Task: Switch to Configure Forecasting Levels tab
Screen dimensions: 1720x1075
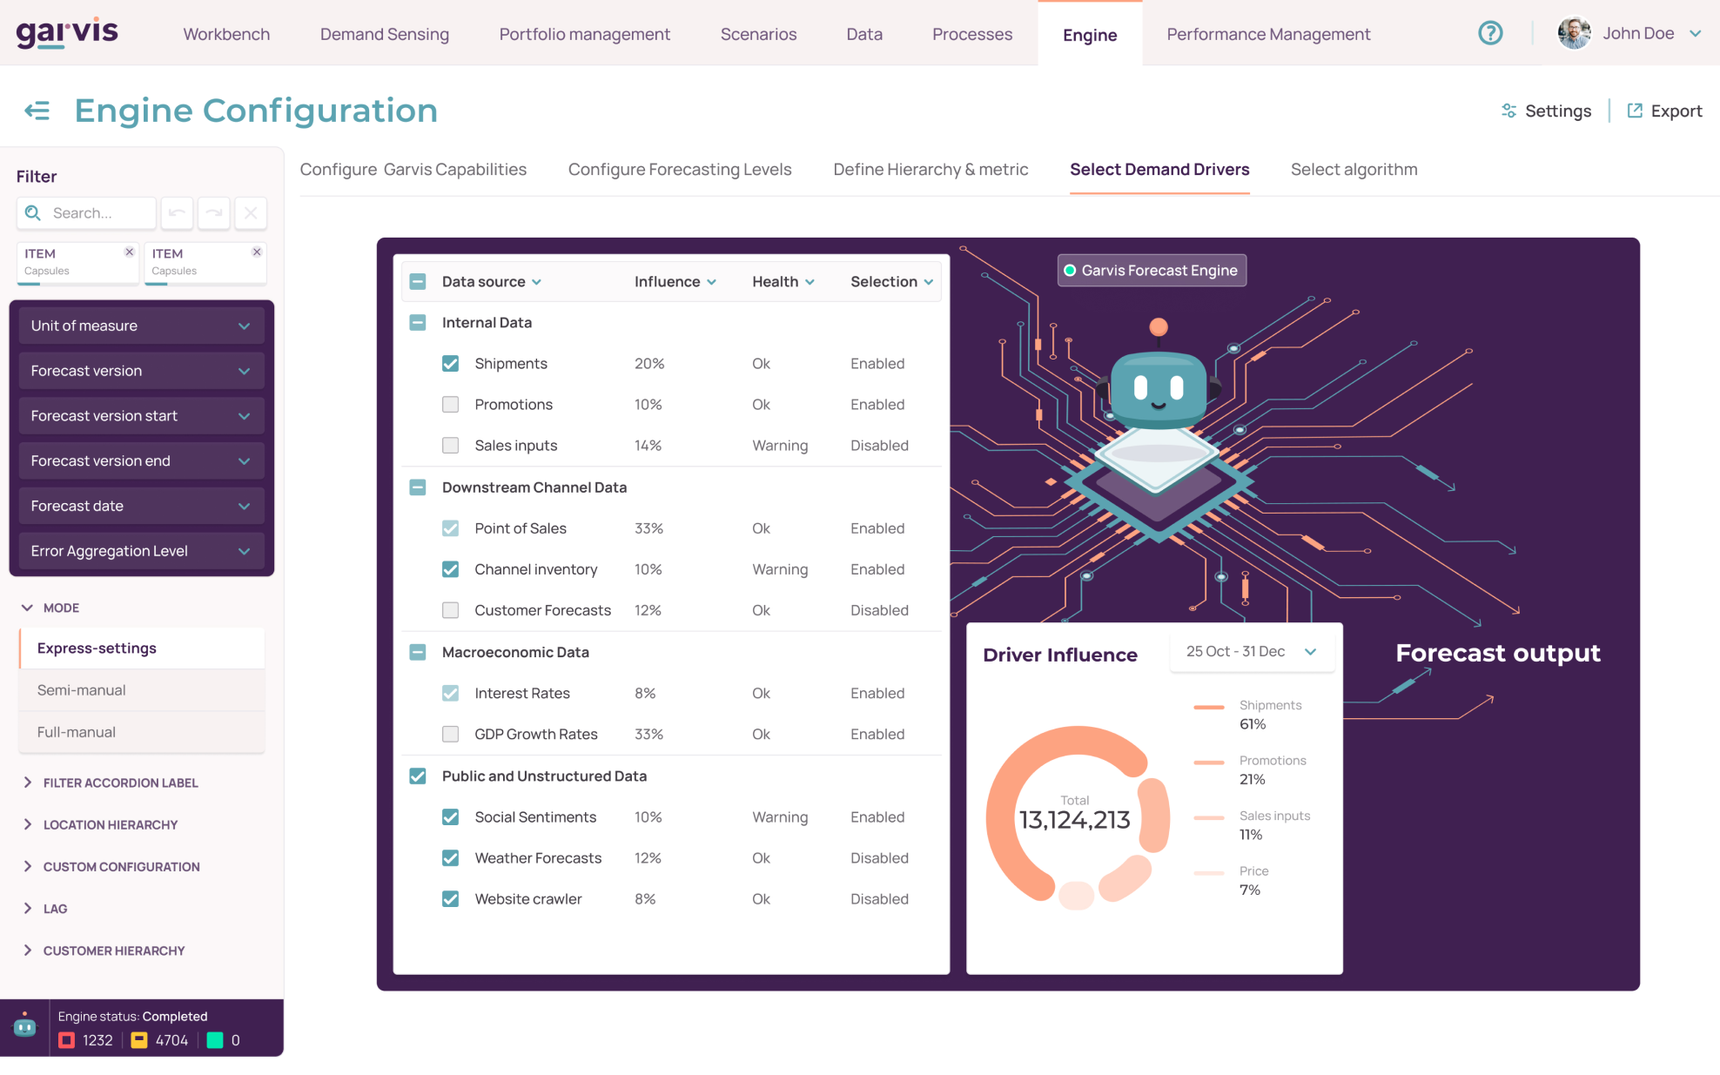Action: 680,170
